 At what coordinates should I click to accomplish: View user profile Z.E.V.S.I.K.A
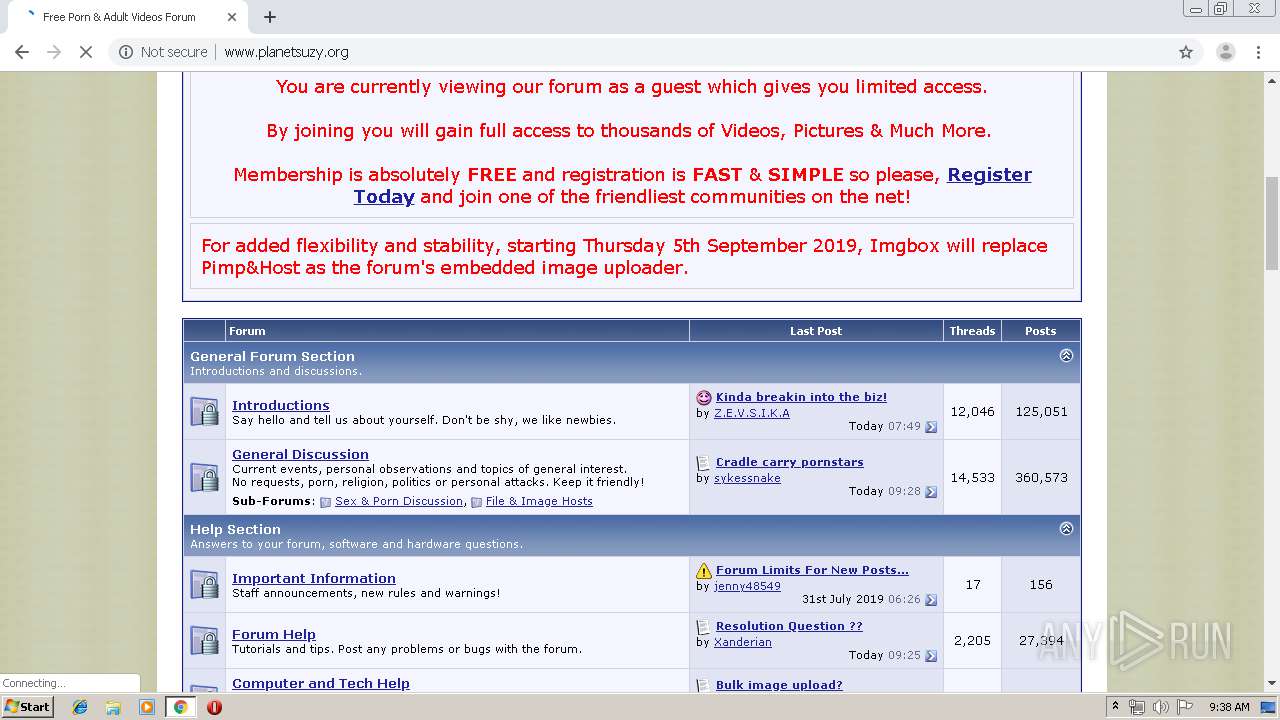tap(752, 413)
